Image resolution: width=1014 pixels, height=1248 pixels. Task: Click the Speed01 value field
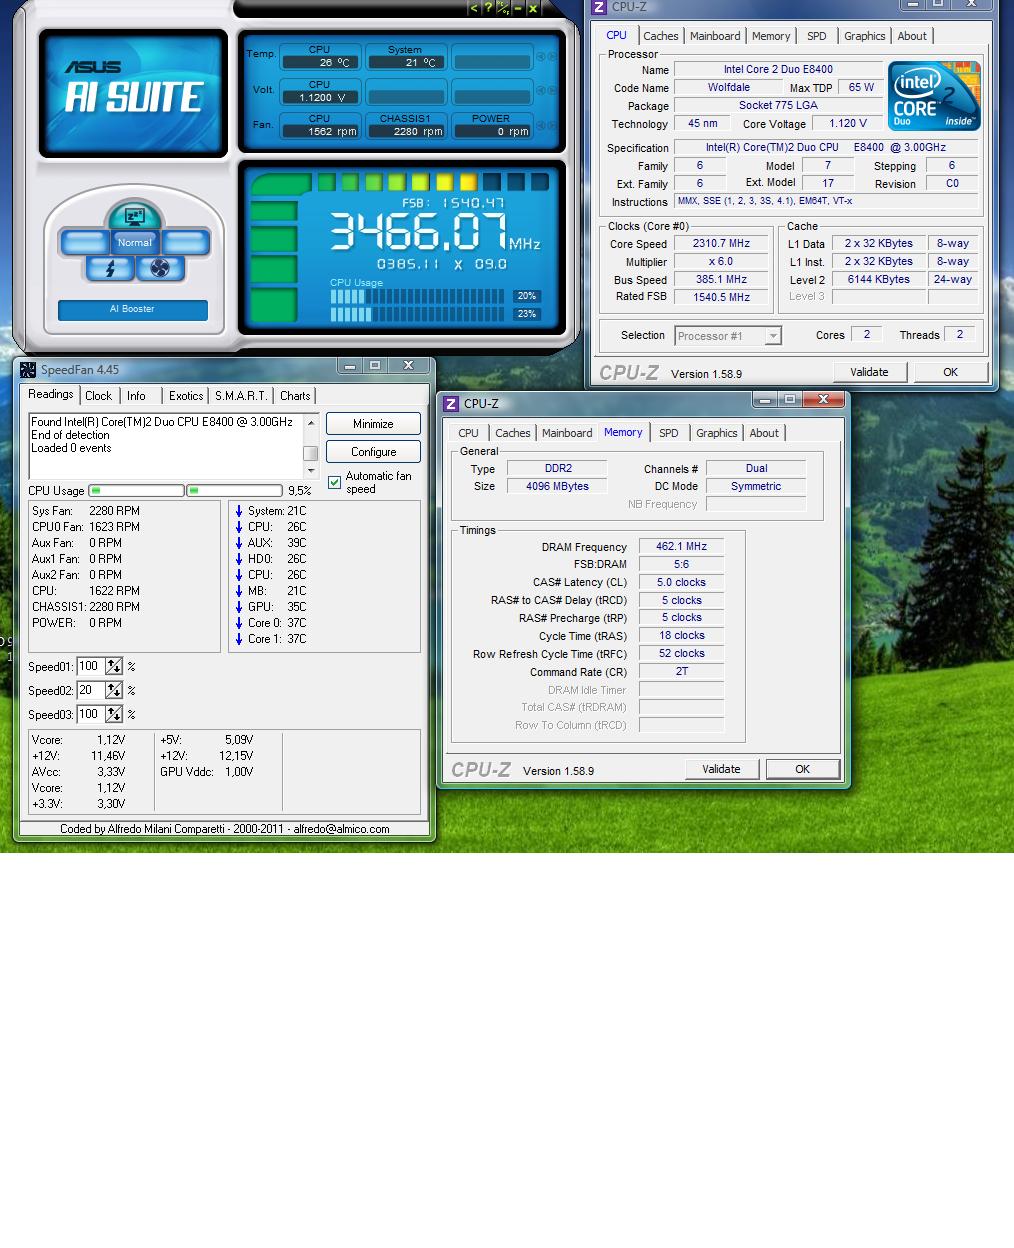click(x=91, y=666)
